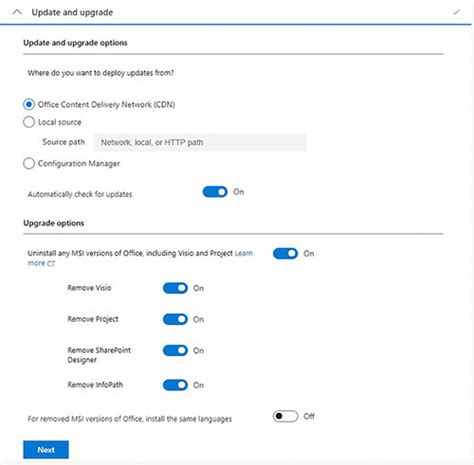Select the Local source radio option

pos(29,122)
